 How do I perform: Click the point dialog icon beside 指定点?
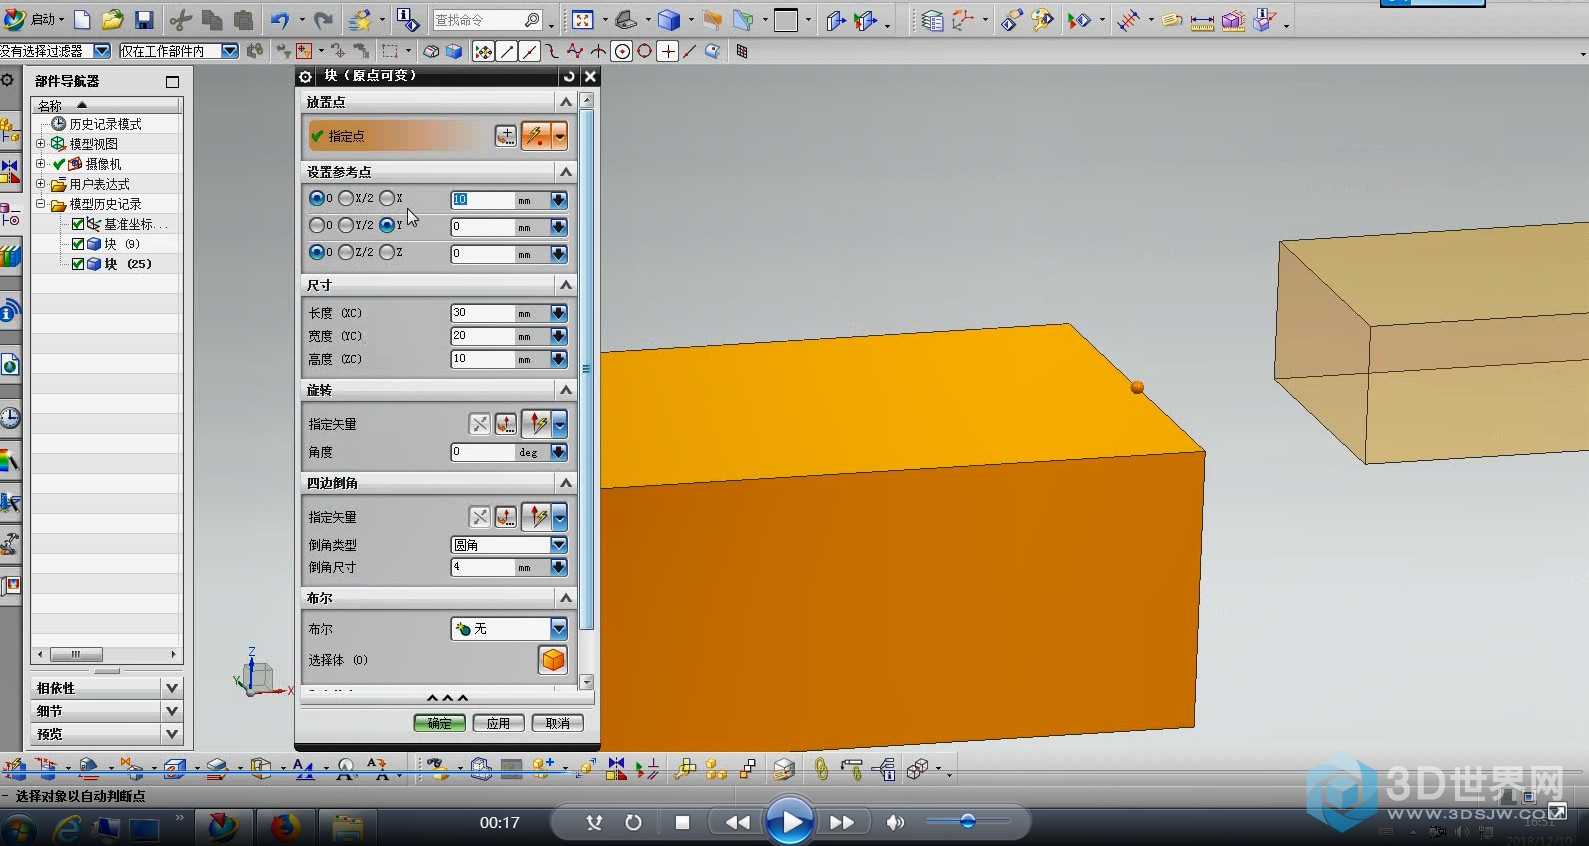506,136
